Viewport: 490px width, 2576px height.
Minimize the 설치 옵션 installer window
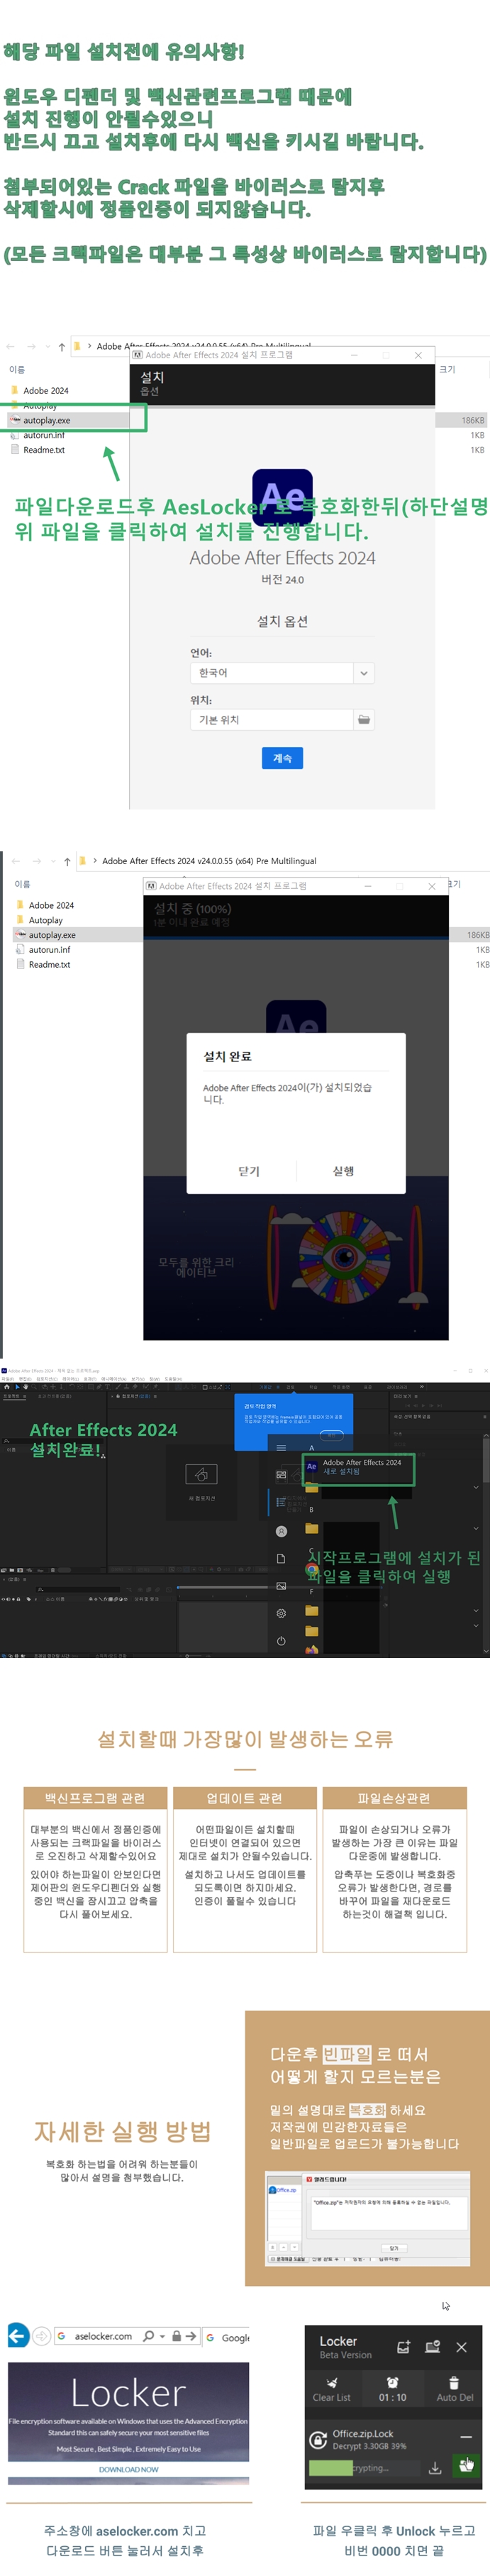354,355
